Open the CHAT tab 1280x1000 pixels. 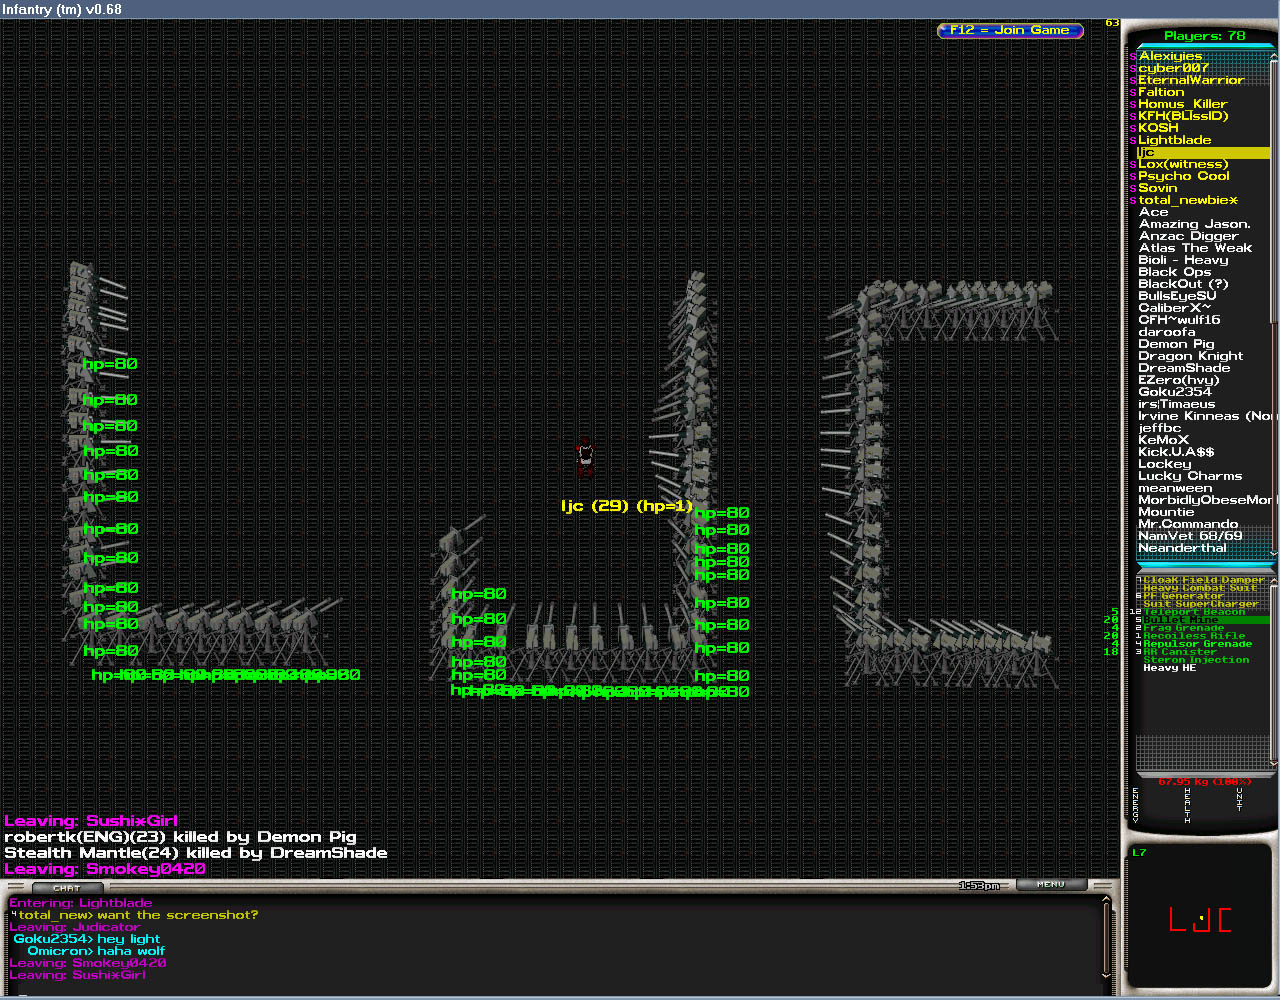pyautogui.click(x=67, y=887)
